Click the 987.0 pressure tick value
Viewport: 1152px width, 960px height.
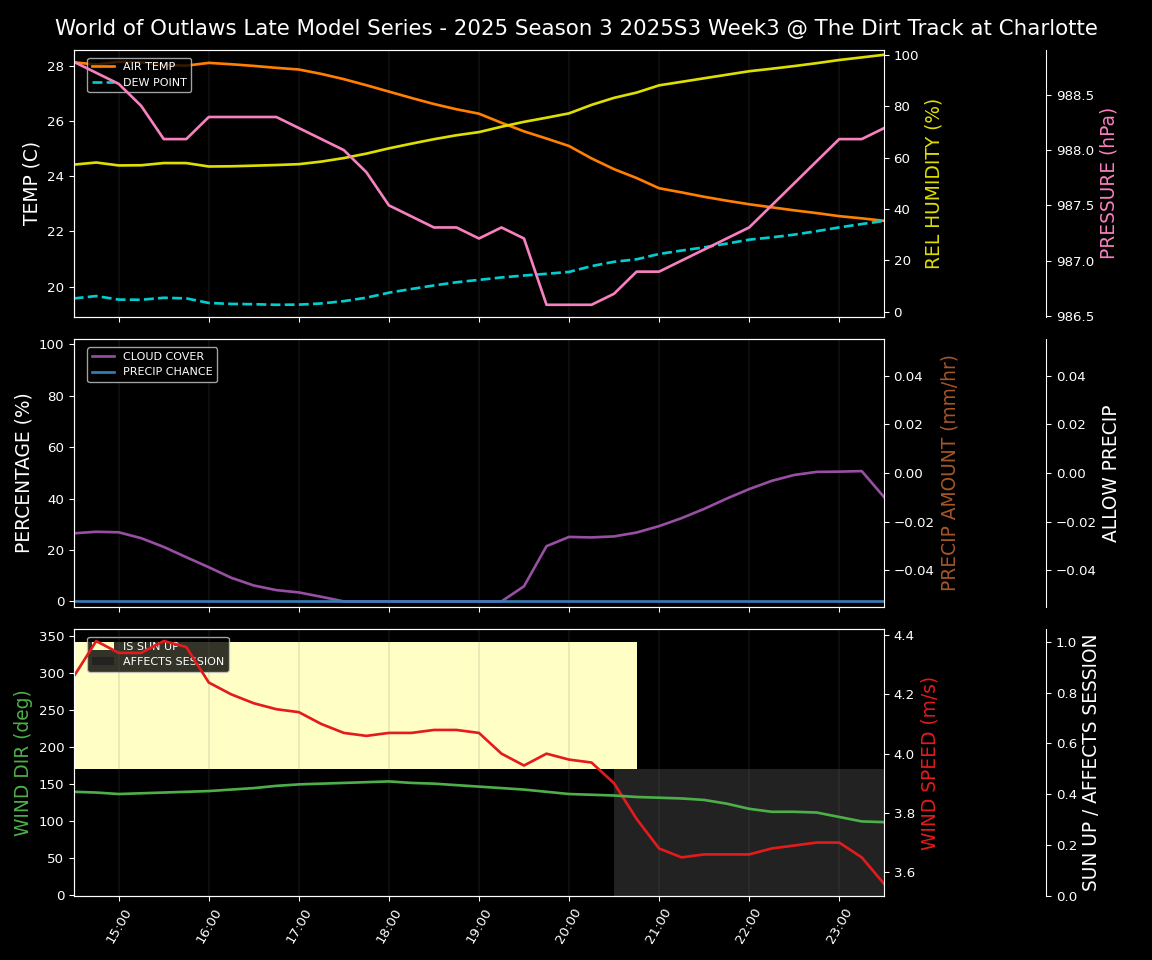pyautogui.click(x=1075, y=261)
